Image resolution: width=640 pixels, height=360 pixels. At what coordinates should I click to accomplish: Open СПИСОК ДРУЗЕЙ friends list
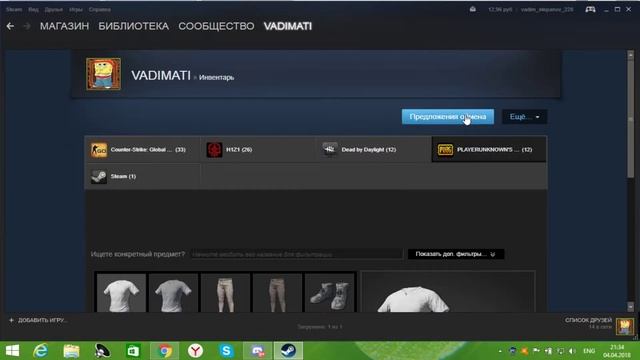(x=588, y=320)
